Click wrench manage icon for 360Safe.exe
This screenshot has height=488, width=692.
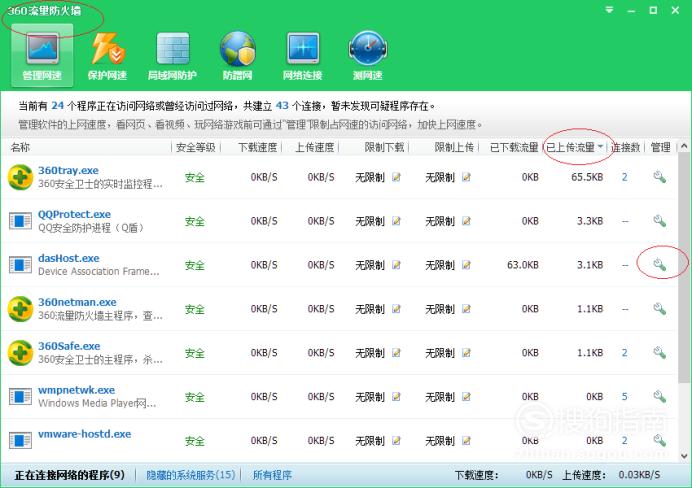tap(659, 353)
